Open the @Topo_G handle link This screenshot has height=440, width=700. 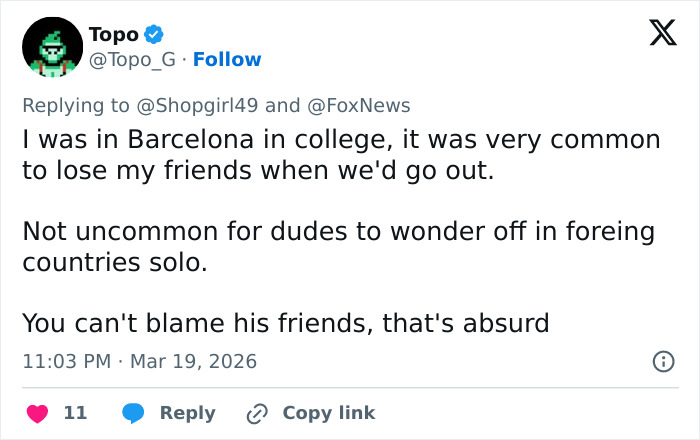click(x=134, y=60)
